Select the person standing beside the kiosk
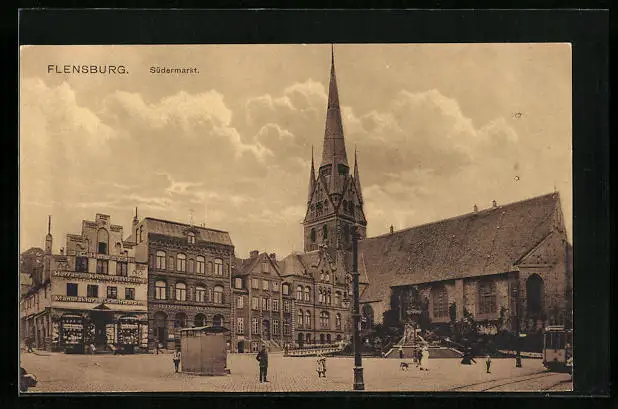618x409 pixels. [177, 360]
